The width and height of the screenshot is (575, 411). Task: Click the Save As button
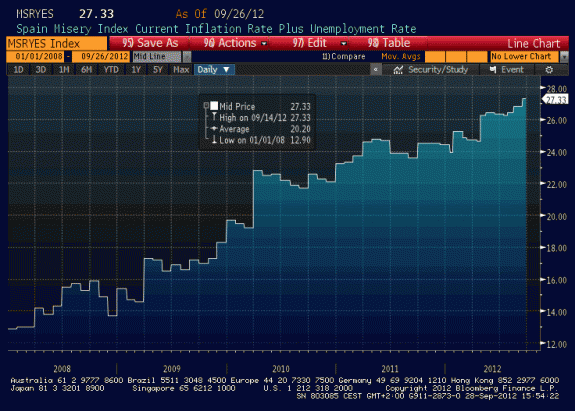(150, 43)
